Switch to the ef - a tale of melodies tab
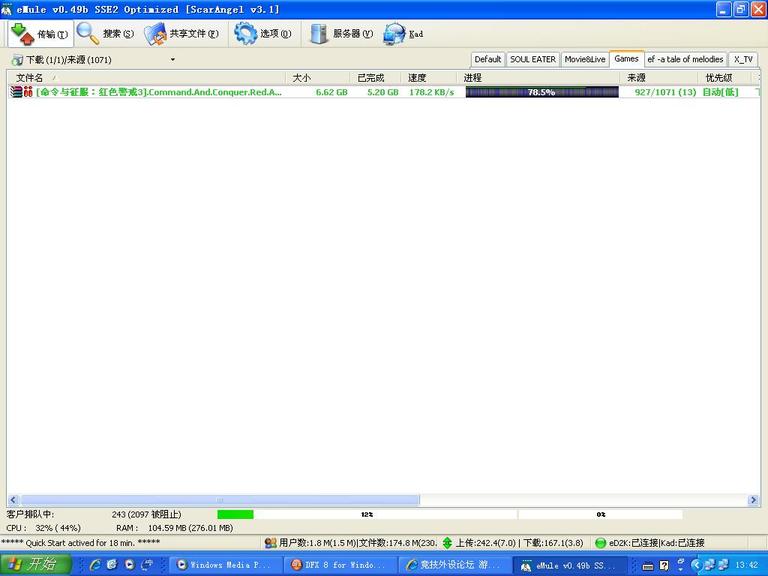The image size is (768, 576). pyautogui.click(x=685, y=59)
